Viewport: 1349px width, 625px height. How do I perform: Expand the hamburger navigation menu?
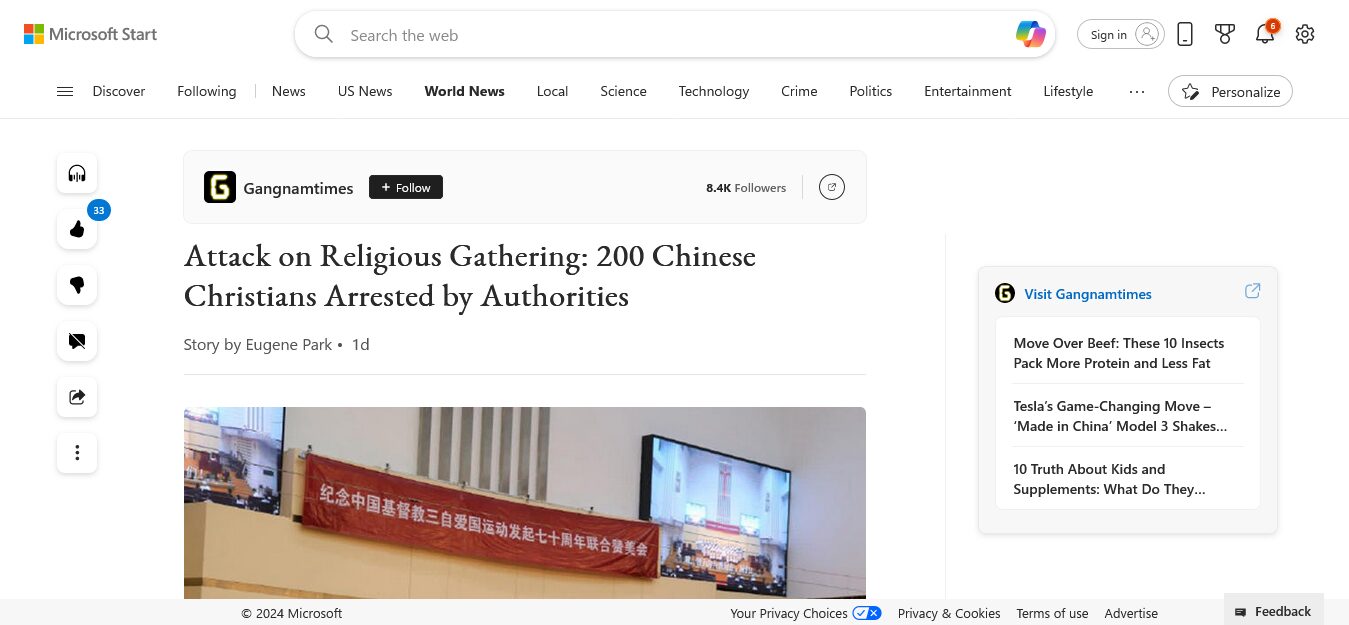point(65,91)
